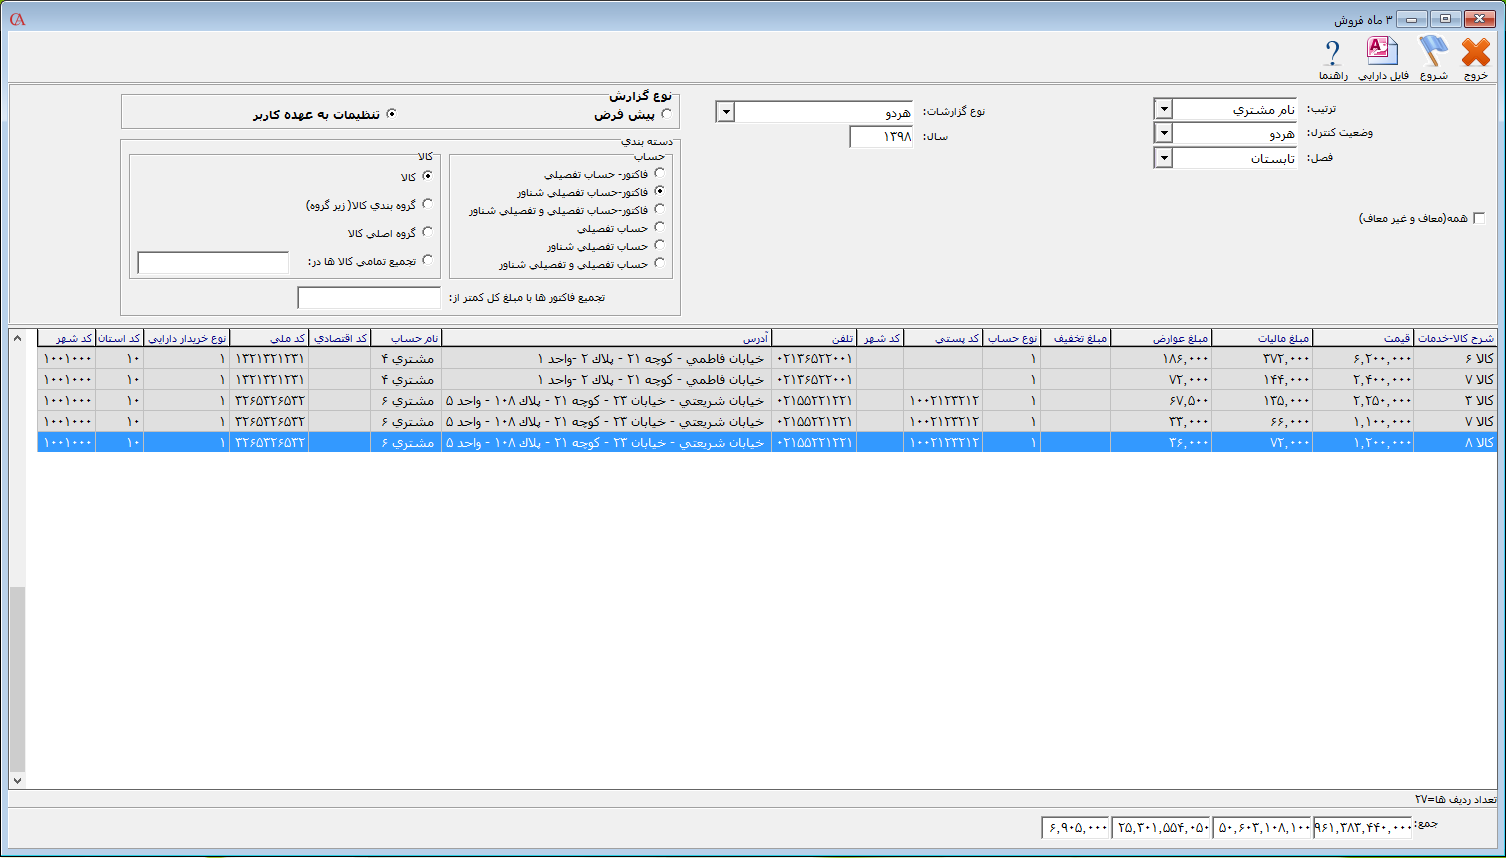Open the فایل دارایی file icon
1506x858 pixels.
click(1382, 58)
